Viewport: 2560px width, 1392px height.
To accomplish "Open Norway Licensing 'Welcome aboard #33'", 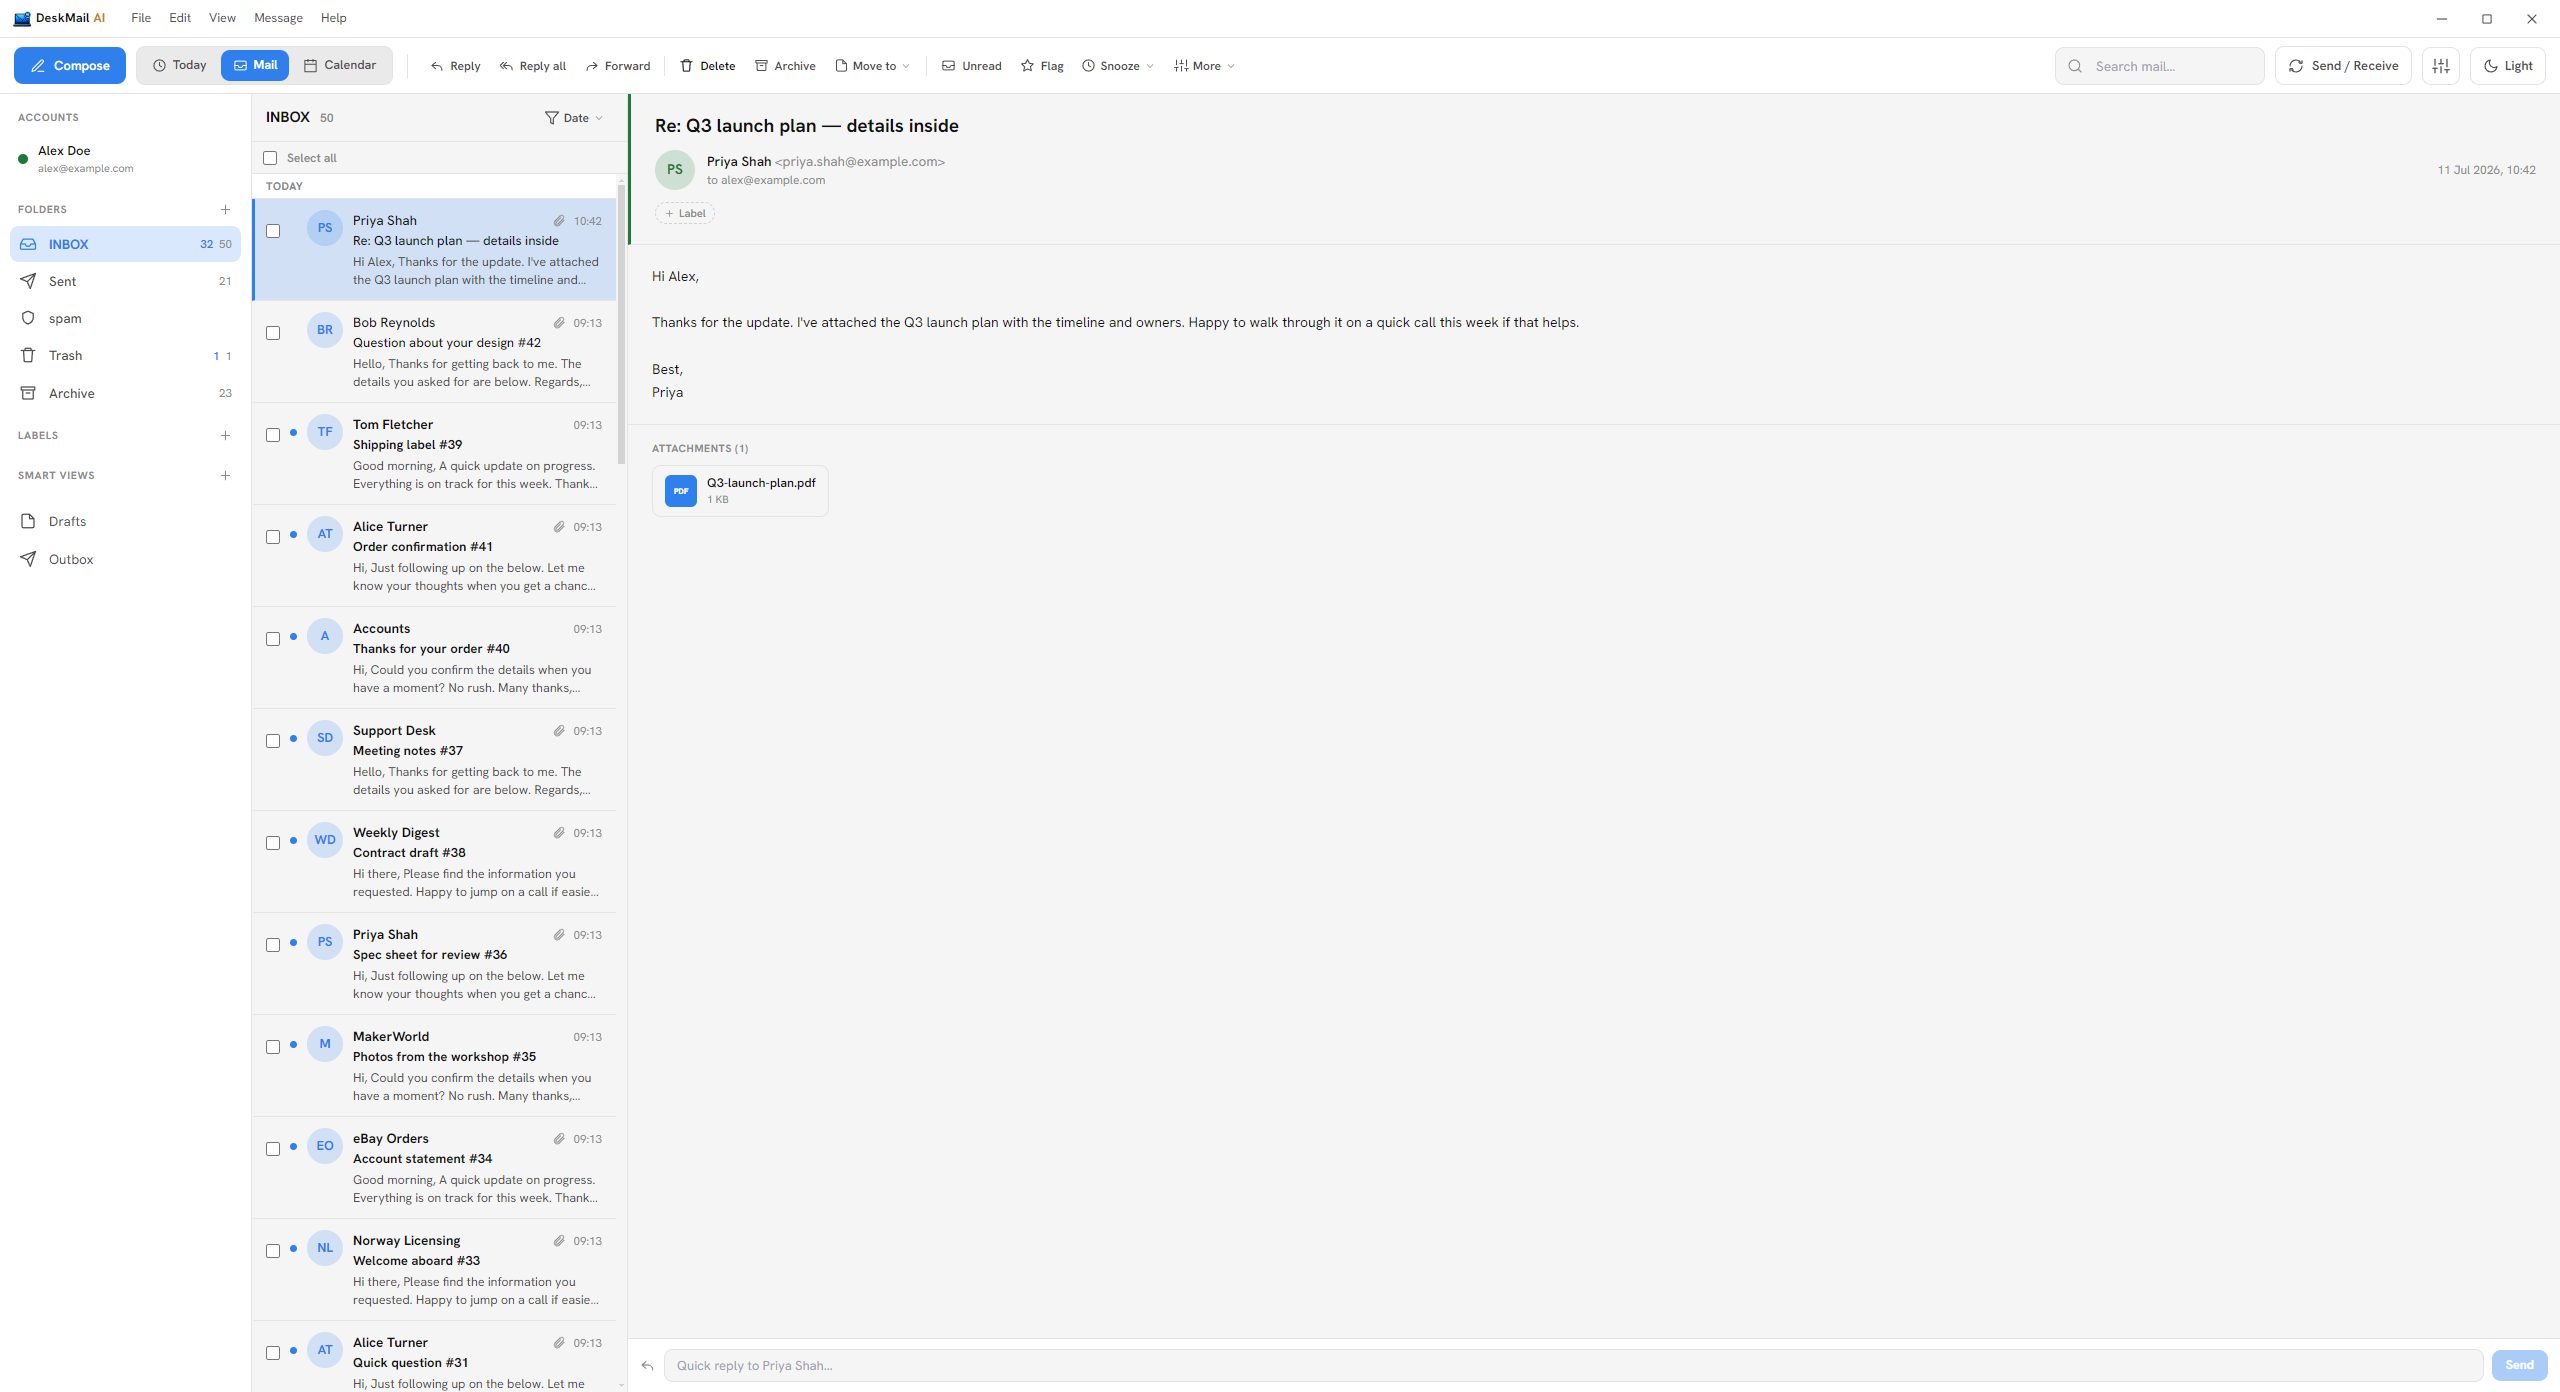I will click(435, 1270).
